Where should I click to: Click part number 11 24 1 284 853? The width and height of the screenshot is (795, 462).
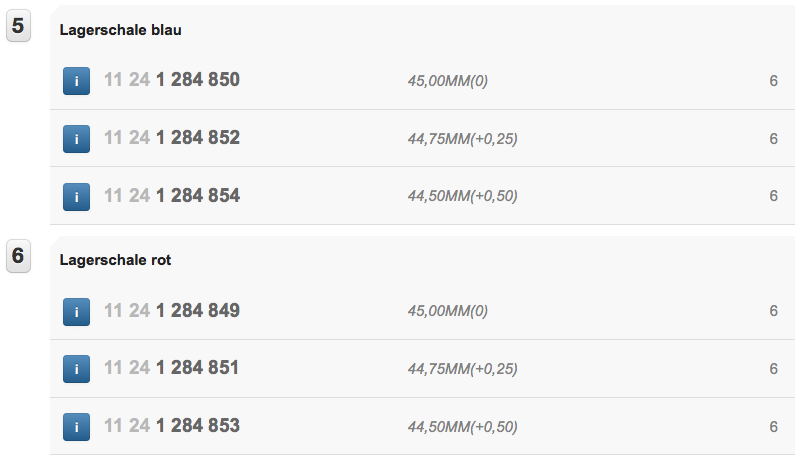[172, 425]
